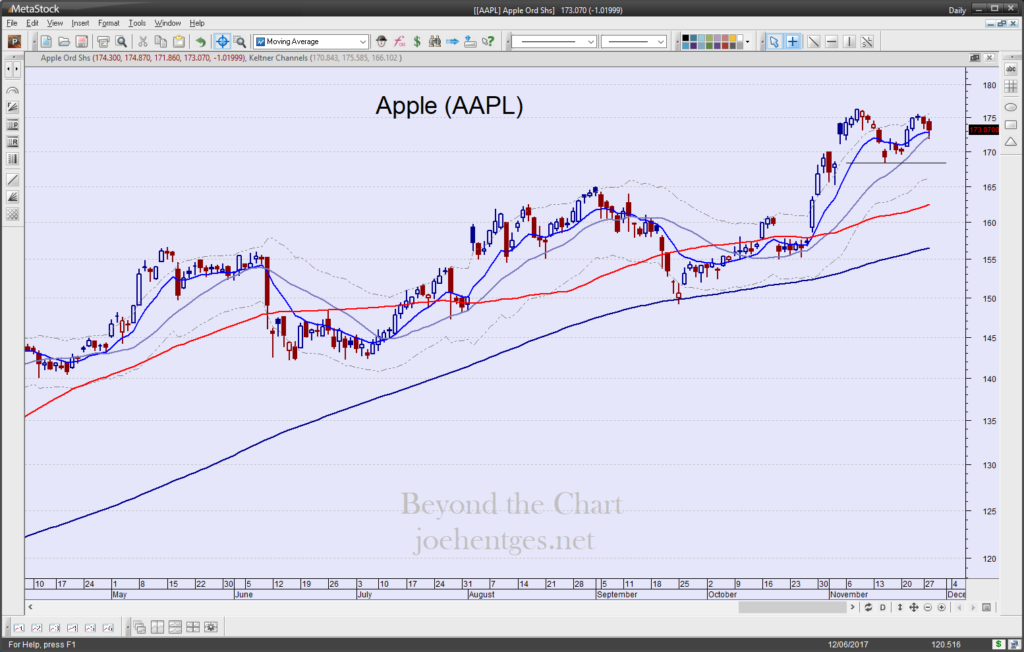Click the green dollar status bar icon
The image size is (1024, 652).
tap(999, 645)
